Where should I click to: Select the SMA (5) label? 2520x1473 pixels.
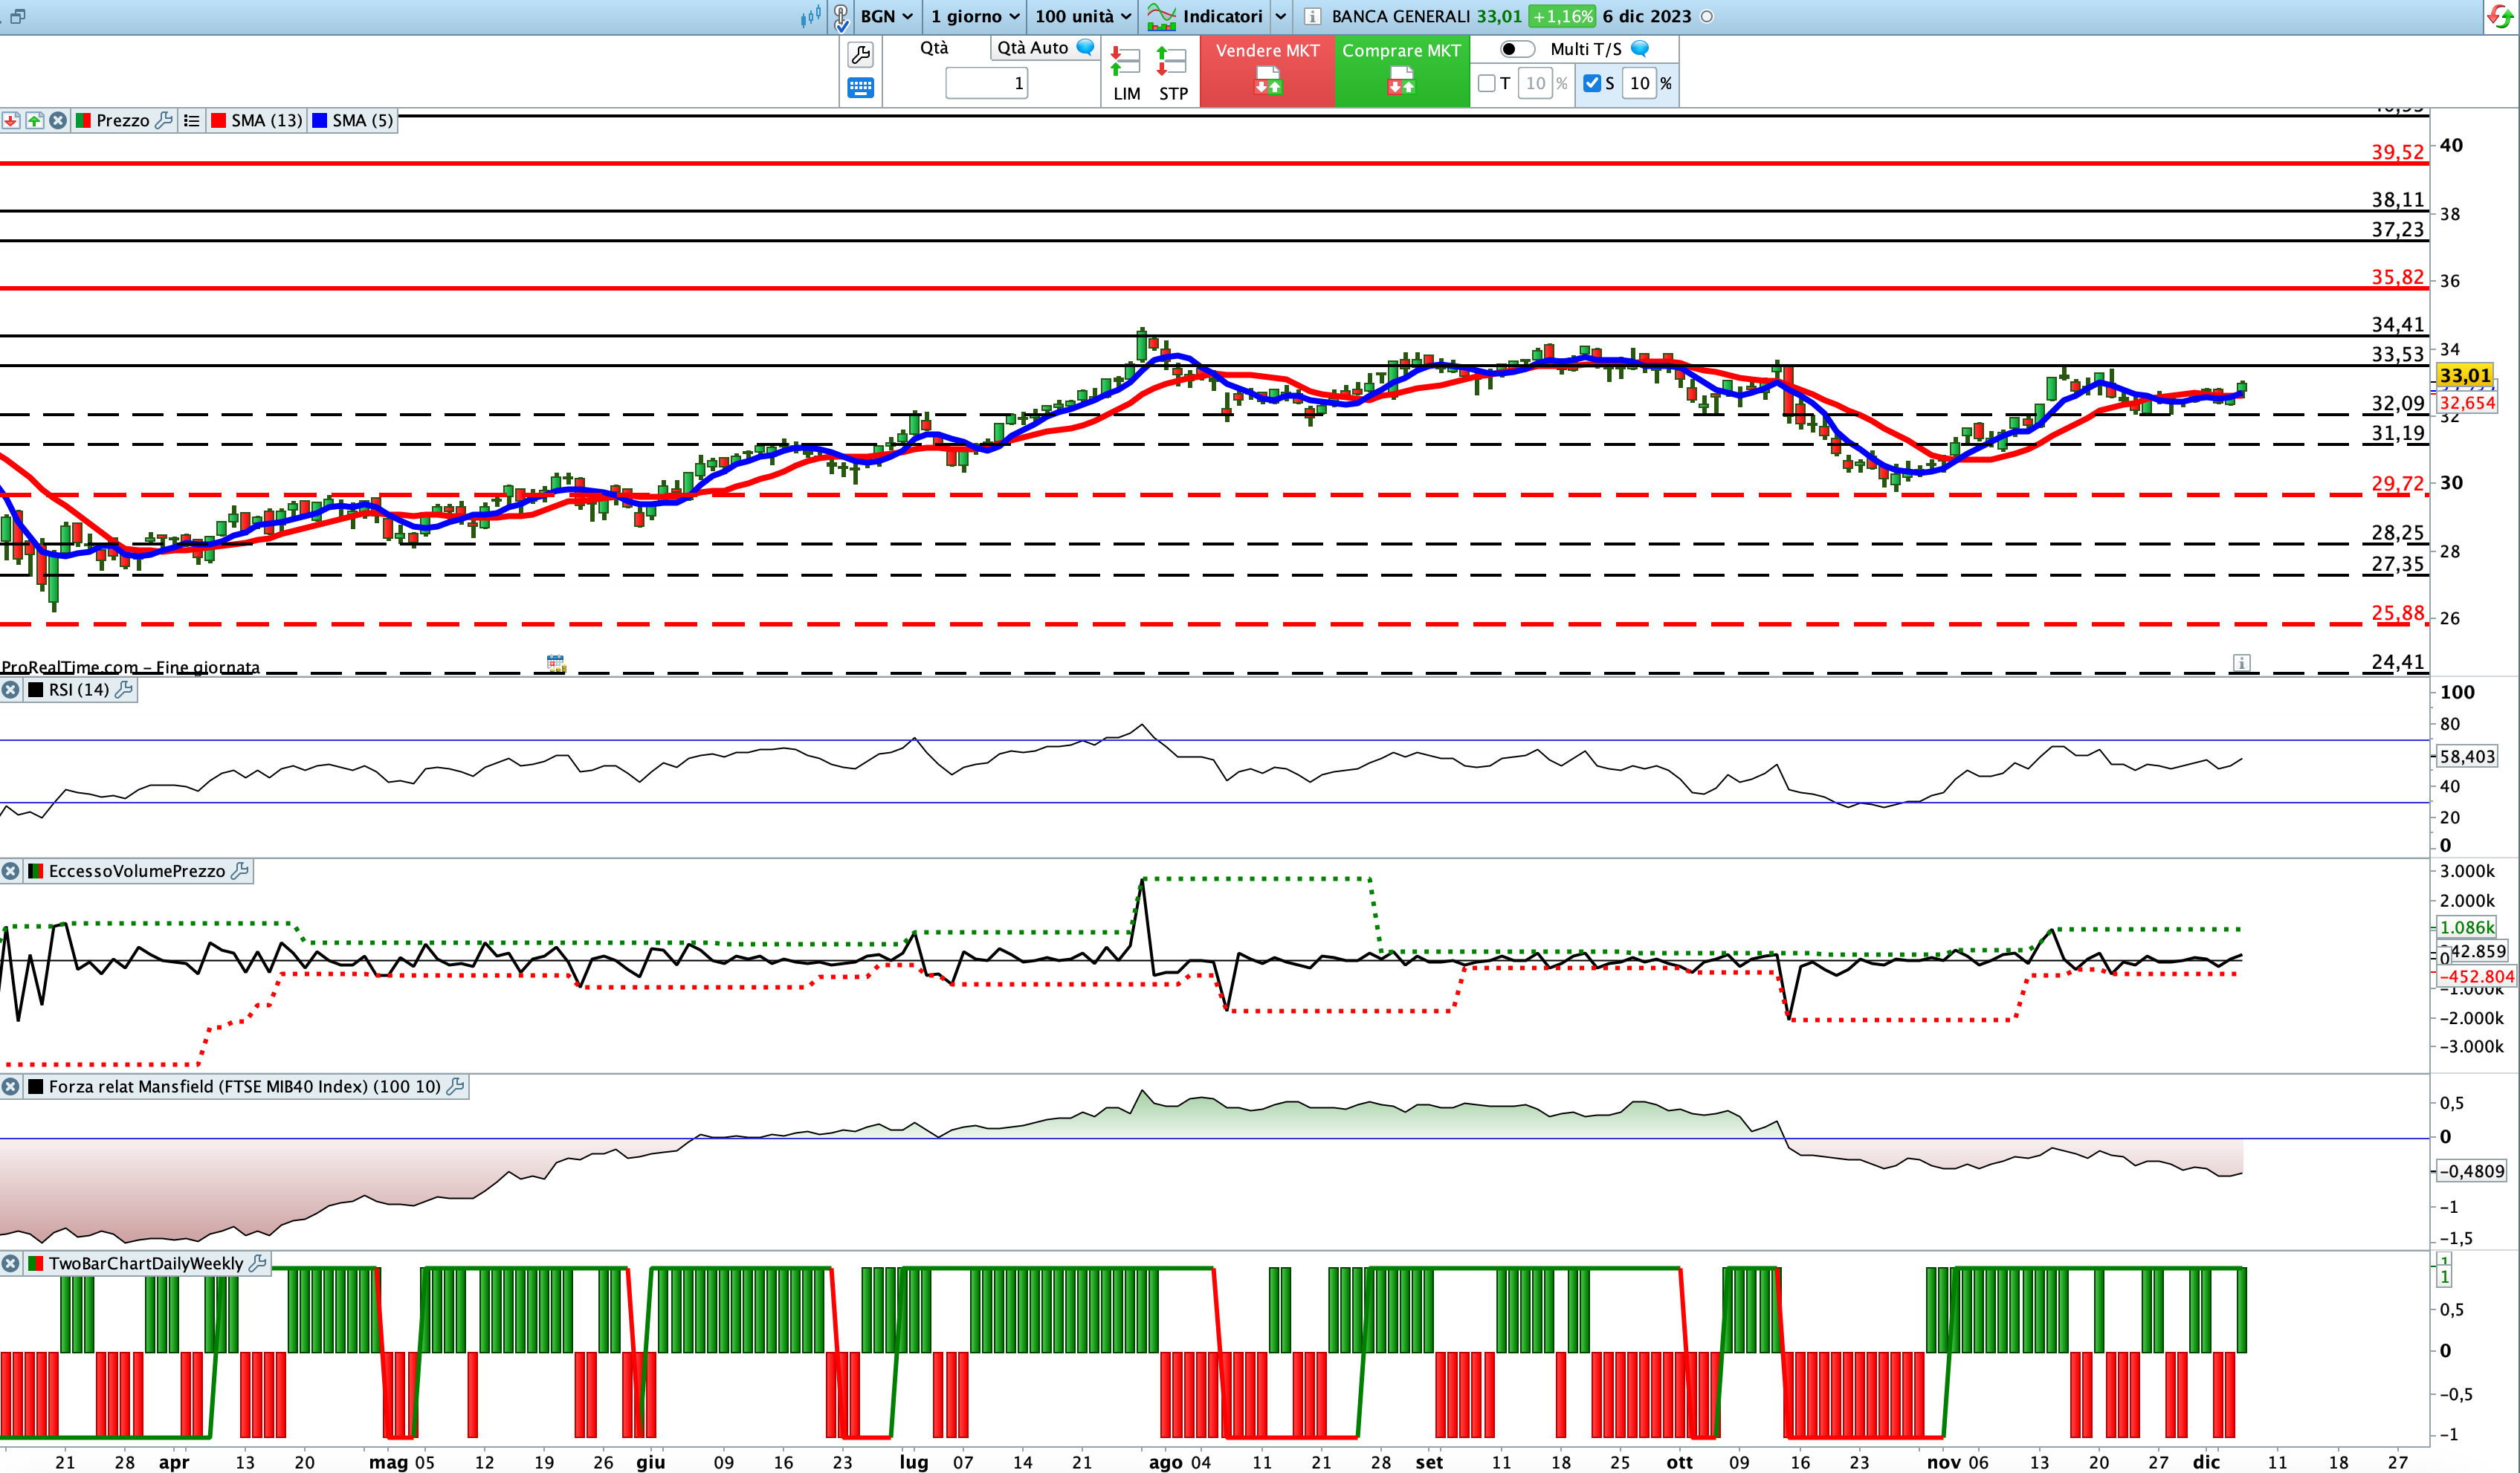point(363,120)
